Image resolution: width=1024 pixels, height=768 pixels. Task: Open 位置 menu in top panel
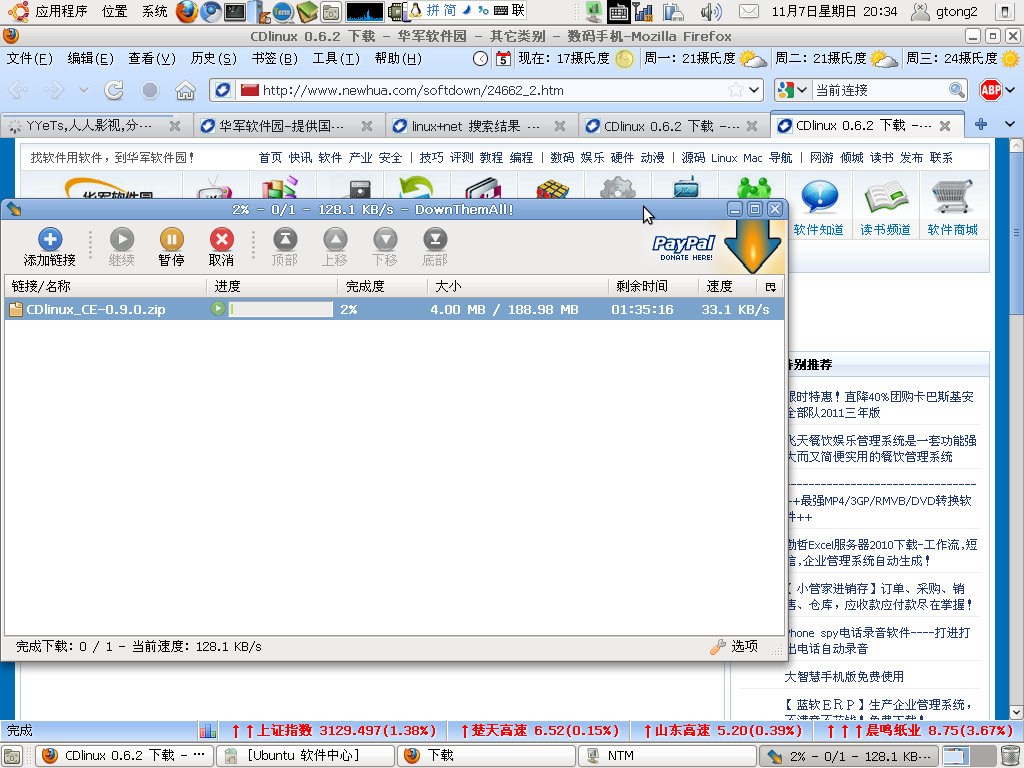pyautogui.click(x=115, y=11)
